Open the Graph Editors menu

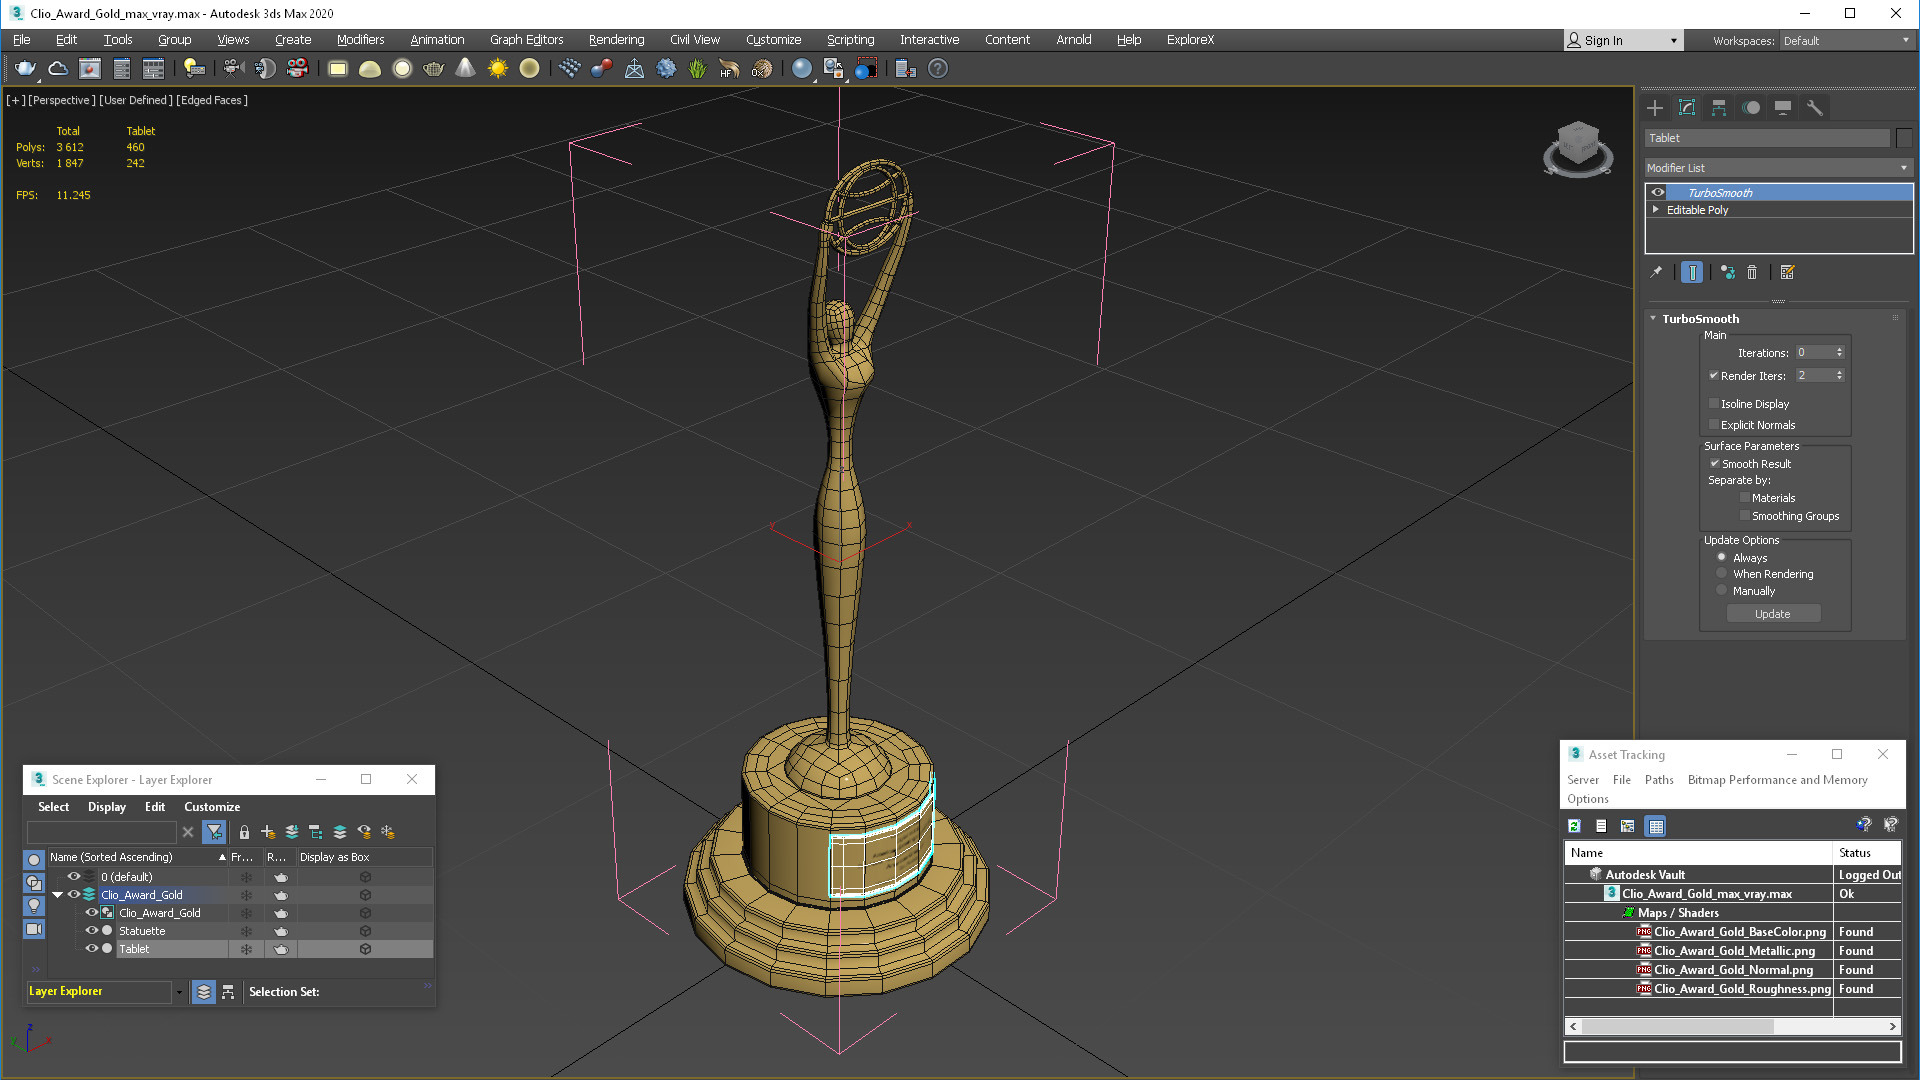pyautogui.click(x=526, y=40)
